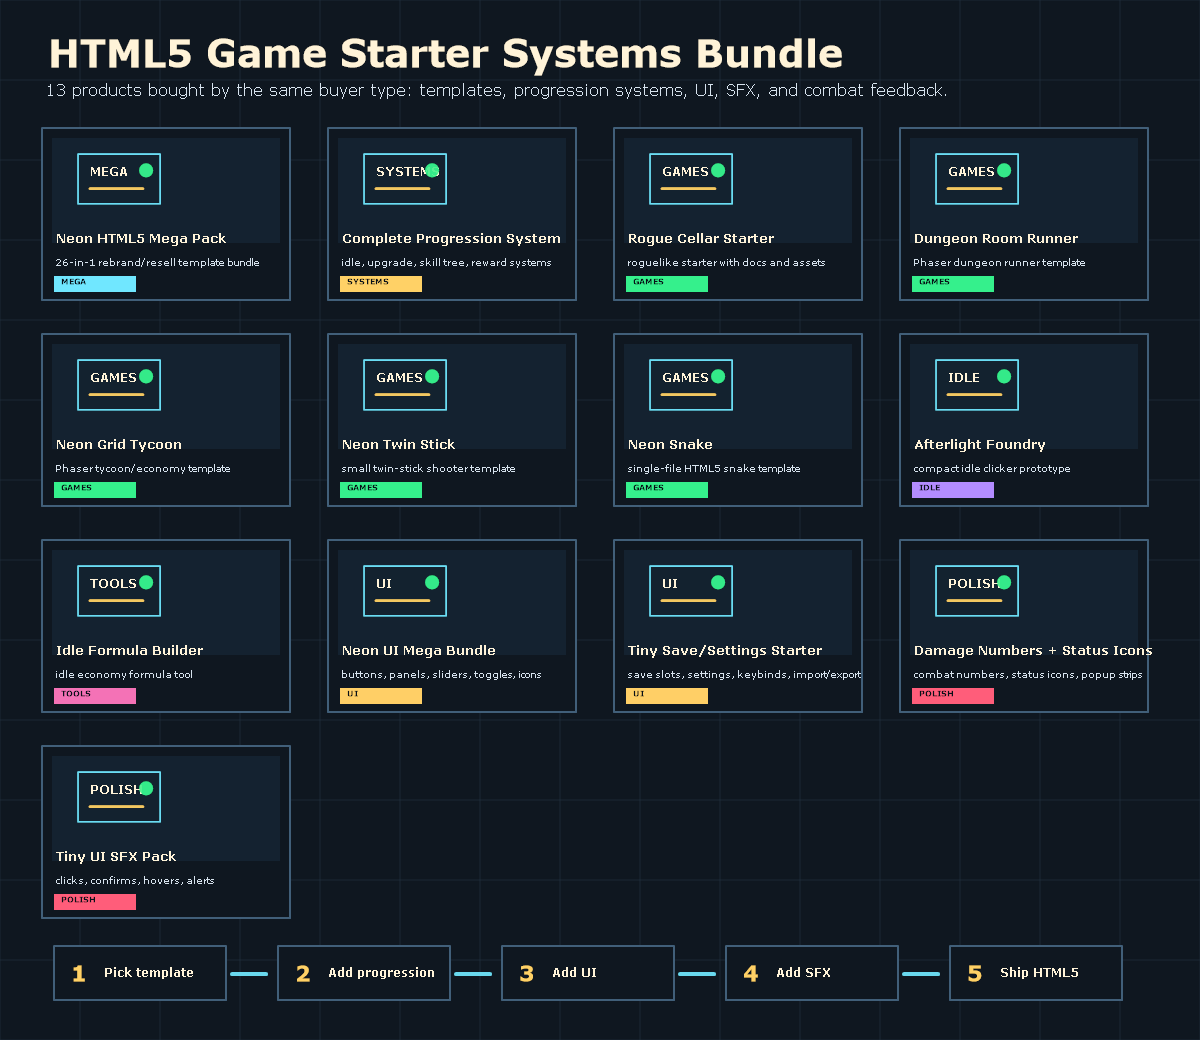
Task: Click the red POLISH tag under Damage Numbers card
Action: (953, 696)
